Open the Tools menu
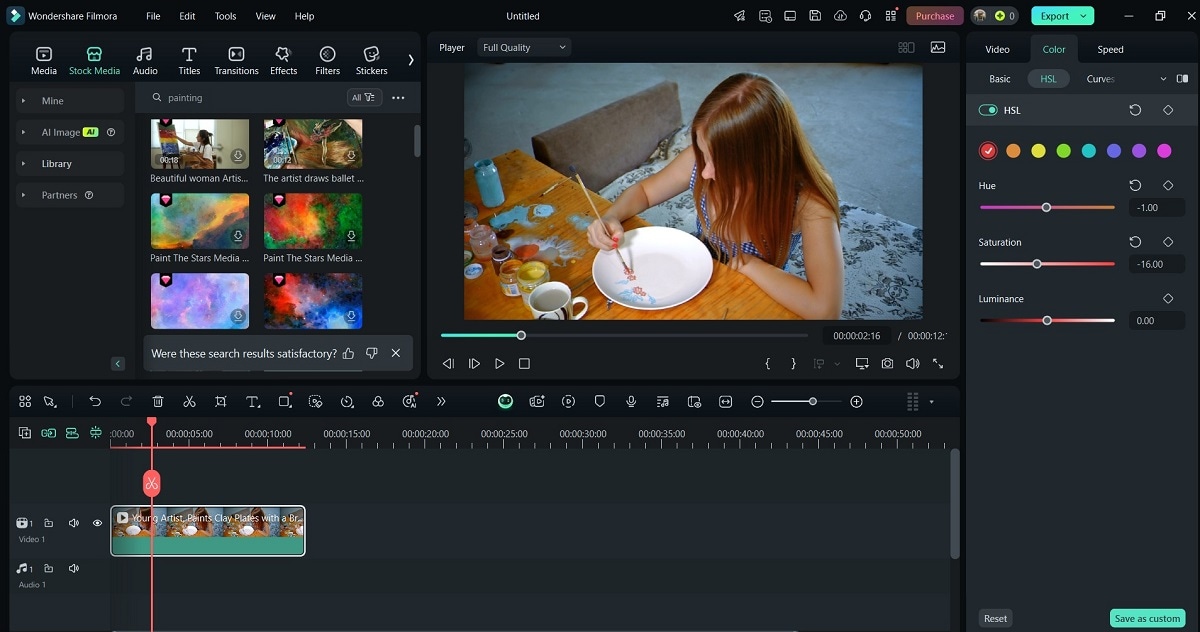 [226, 16]
